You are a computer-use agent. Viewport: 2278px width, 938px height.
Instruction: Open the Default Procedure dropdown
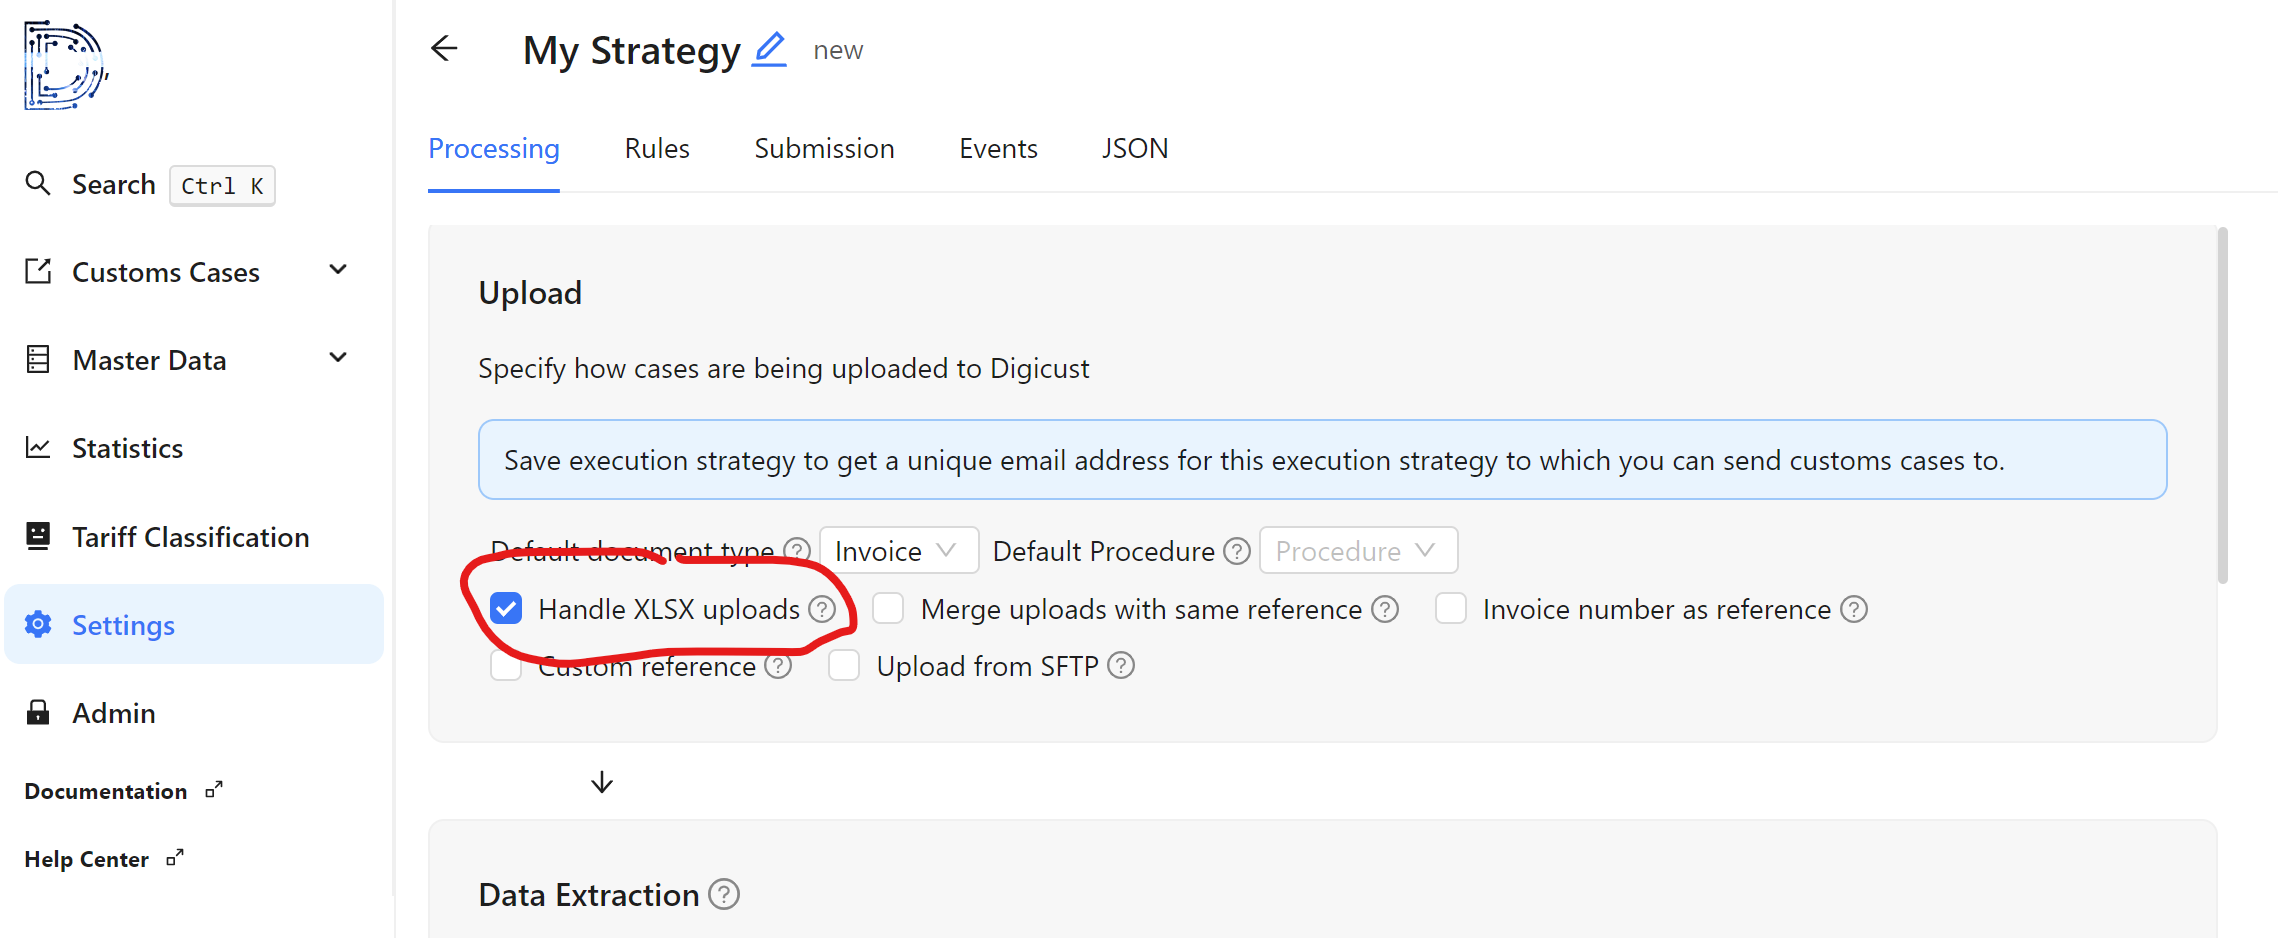[x=1357, y=551]
